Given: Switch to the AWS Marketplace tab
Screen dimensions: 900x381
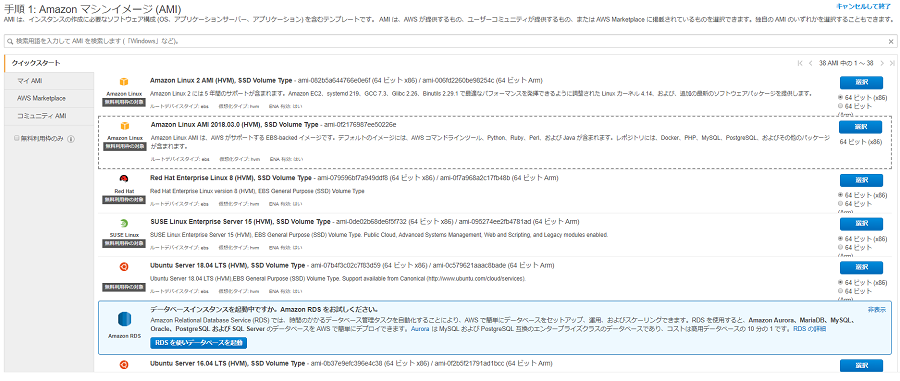Looking at the screenshot, I should 49,98.
